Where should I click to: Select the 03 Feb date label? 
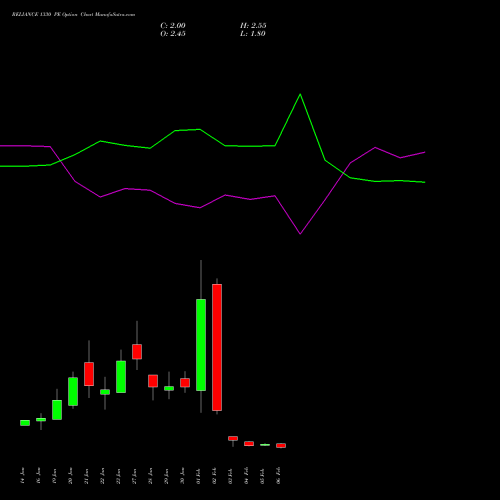(x=230, y=475)
